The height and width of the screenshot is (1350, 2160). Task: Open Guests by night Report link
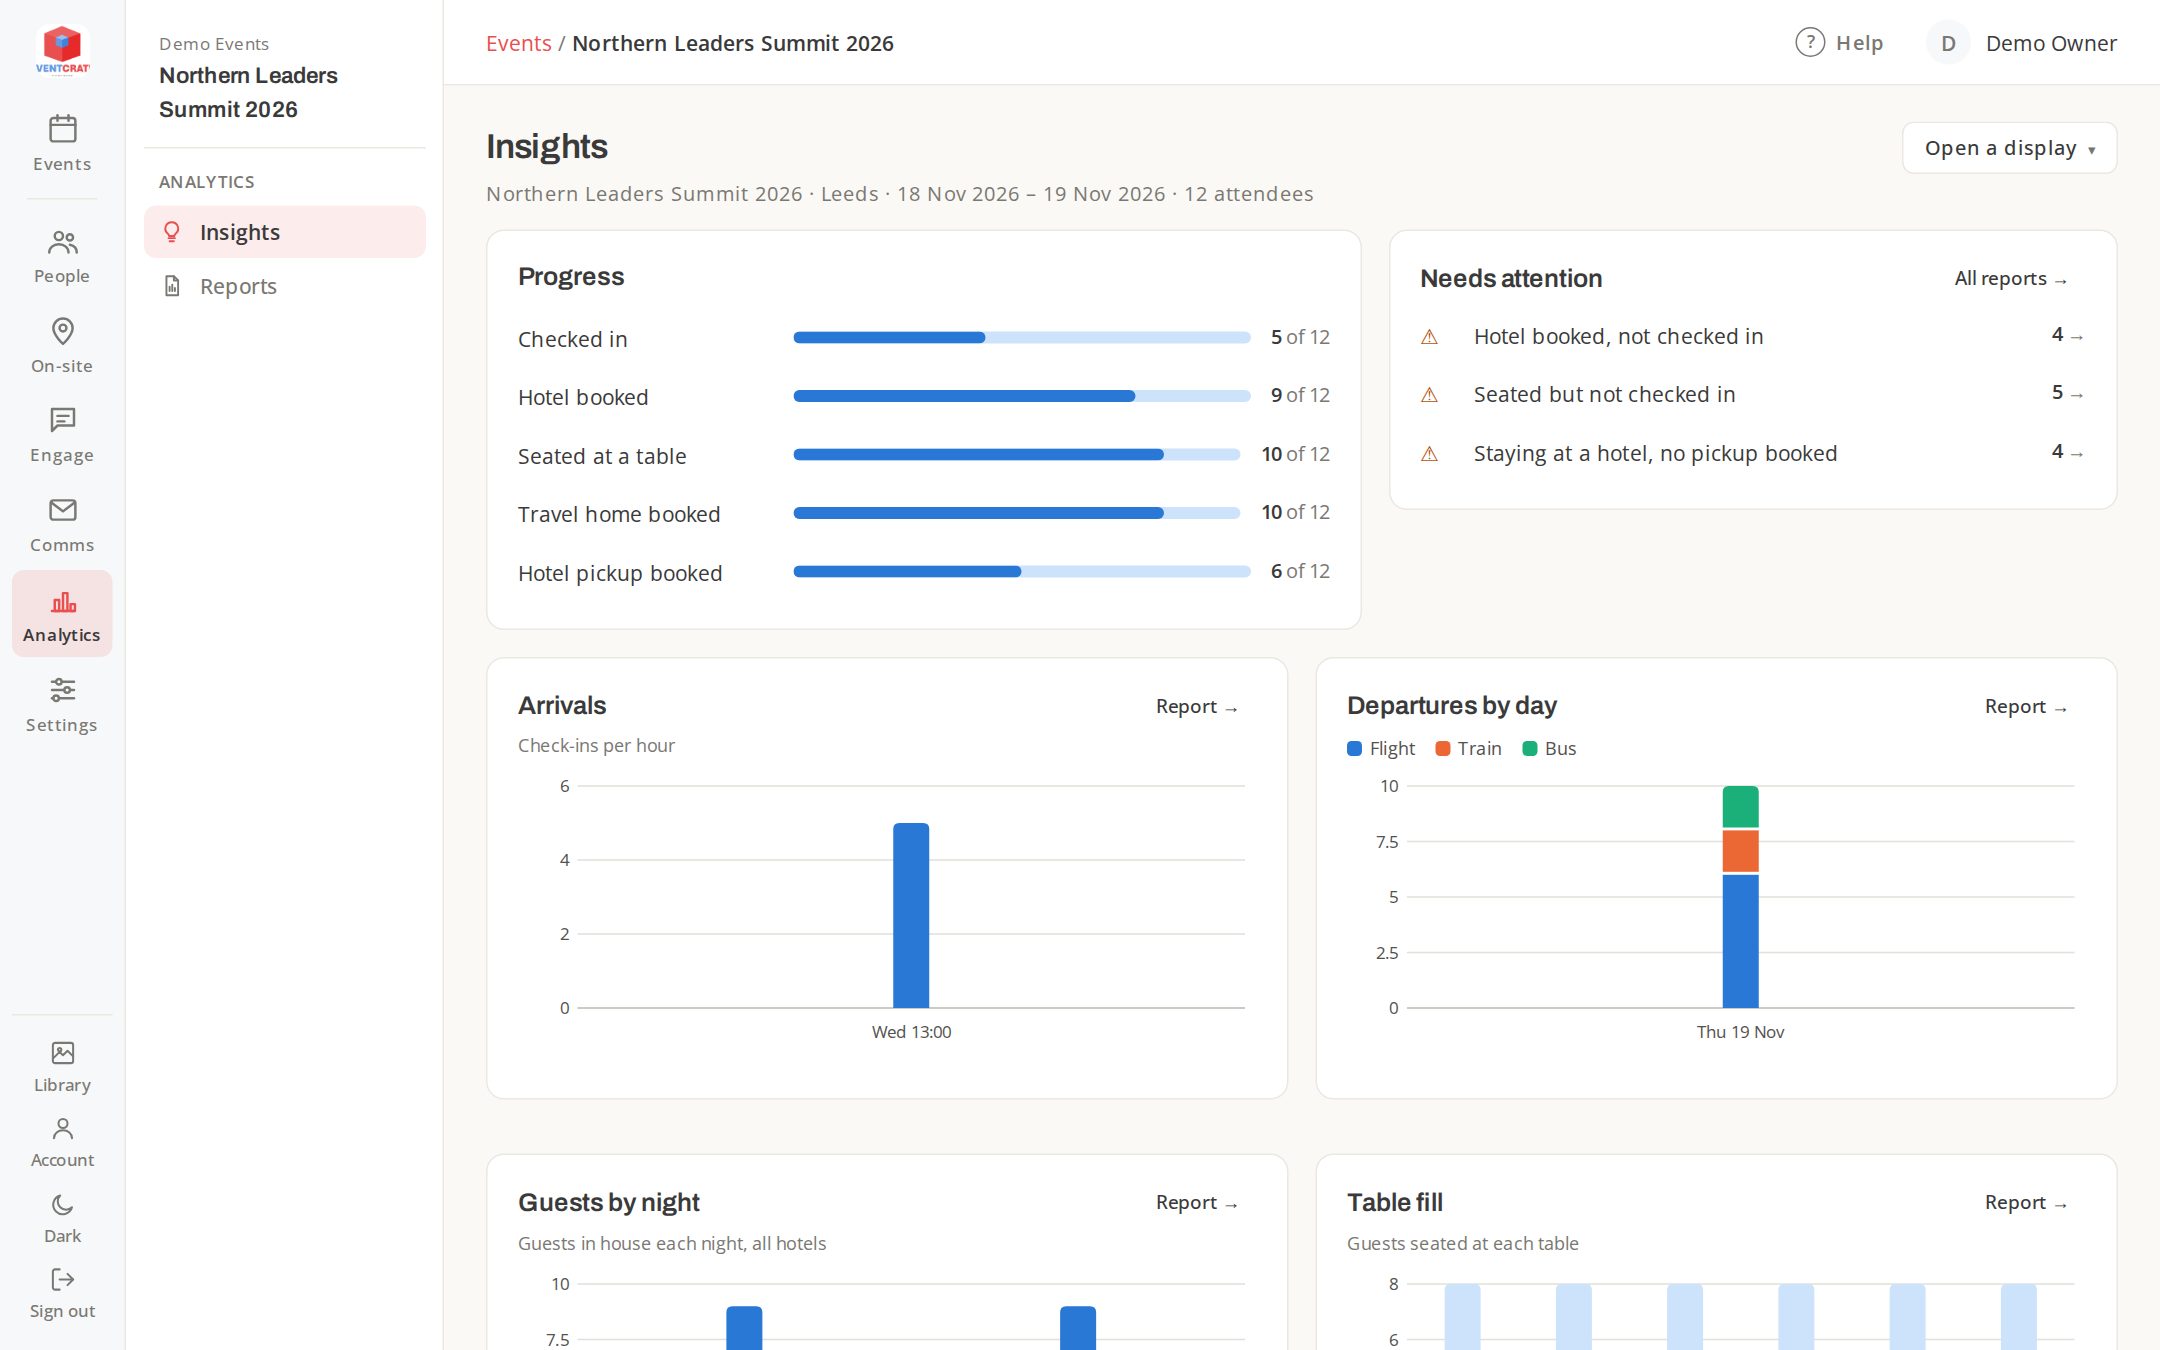tap(1197, 1202)
